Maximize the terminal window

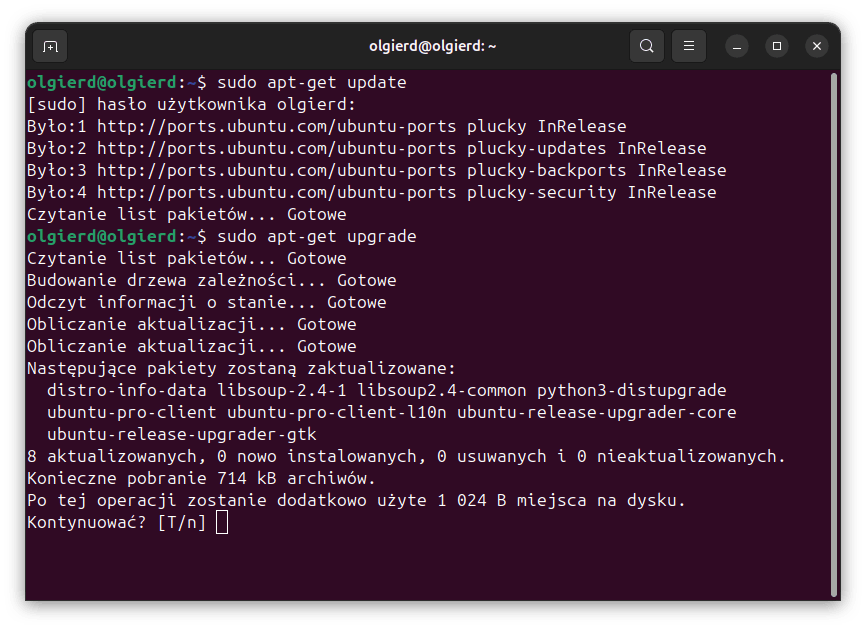pyautogui.click(x=777, y=46)
